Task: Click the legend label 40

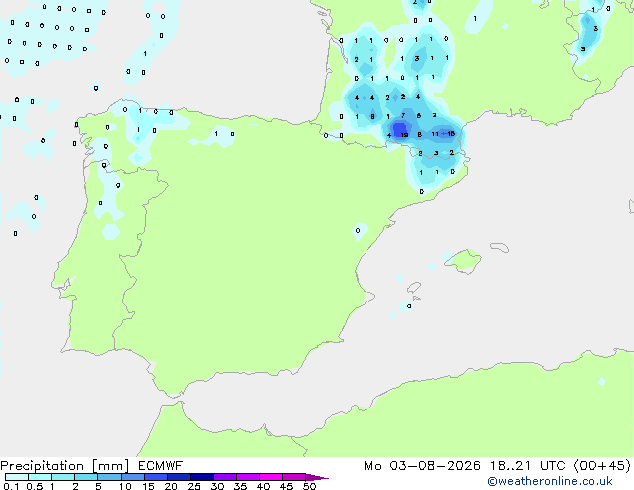Action: [263, 486]
